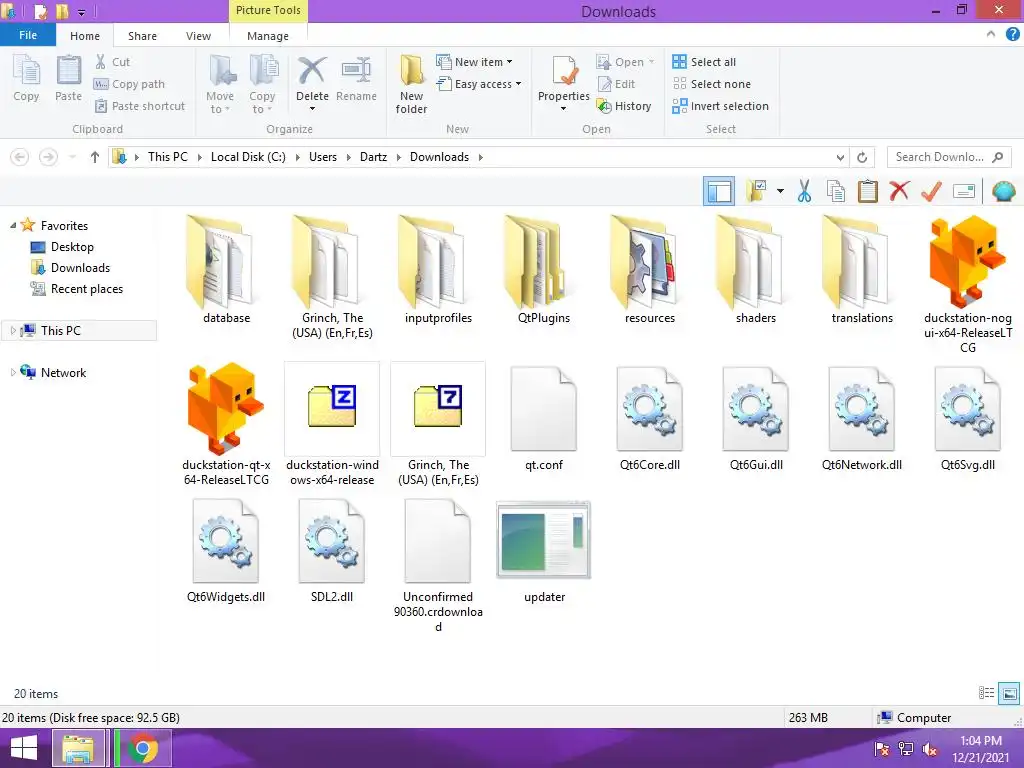This screenshot has height=768, width=1024.
Task: Open Recent places in Favorites
Action: click(x=77, y=289)
